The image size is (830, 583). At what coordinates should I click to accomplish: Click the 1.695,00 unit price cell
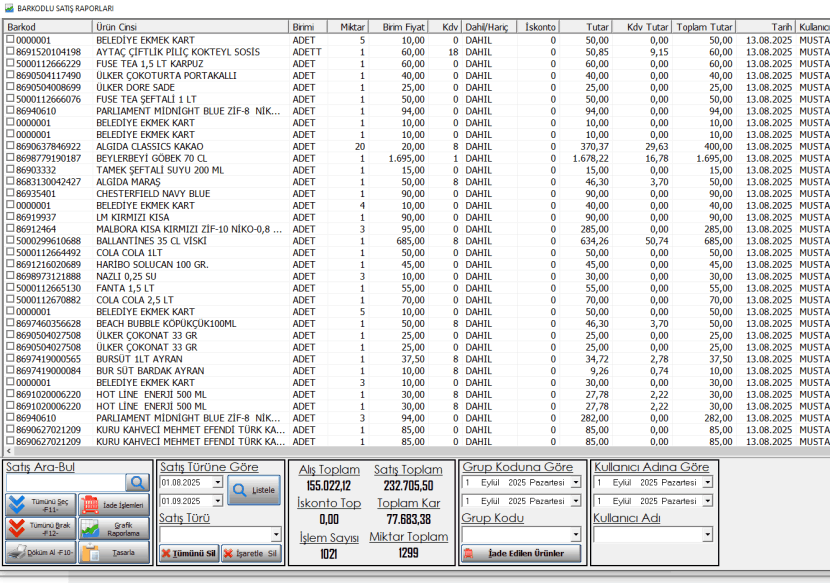(x=407, y=158)
